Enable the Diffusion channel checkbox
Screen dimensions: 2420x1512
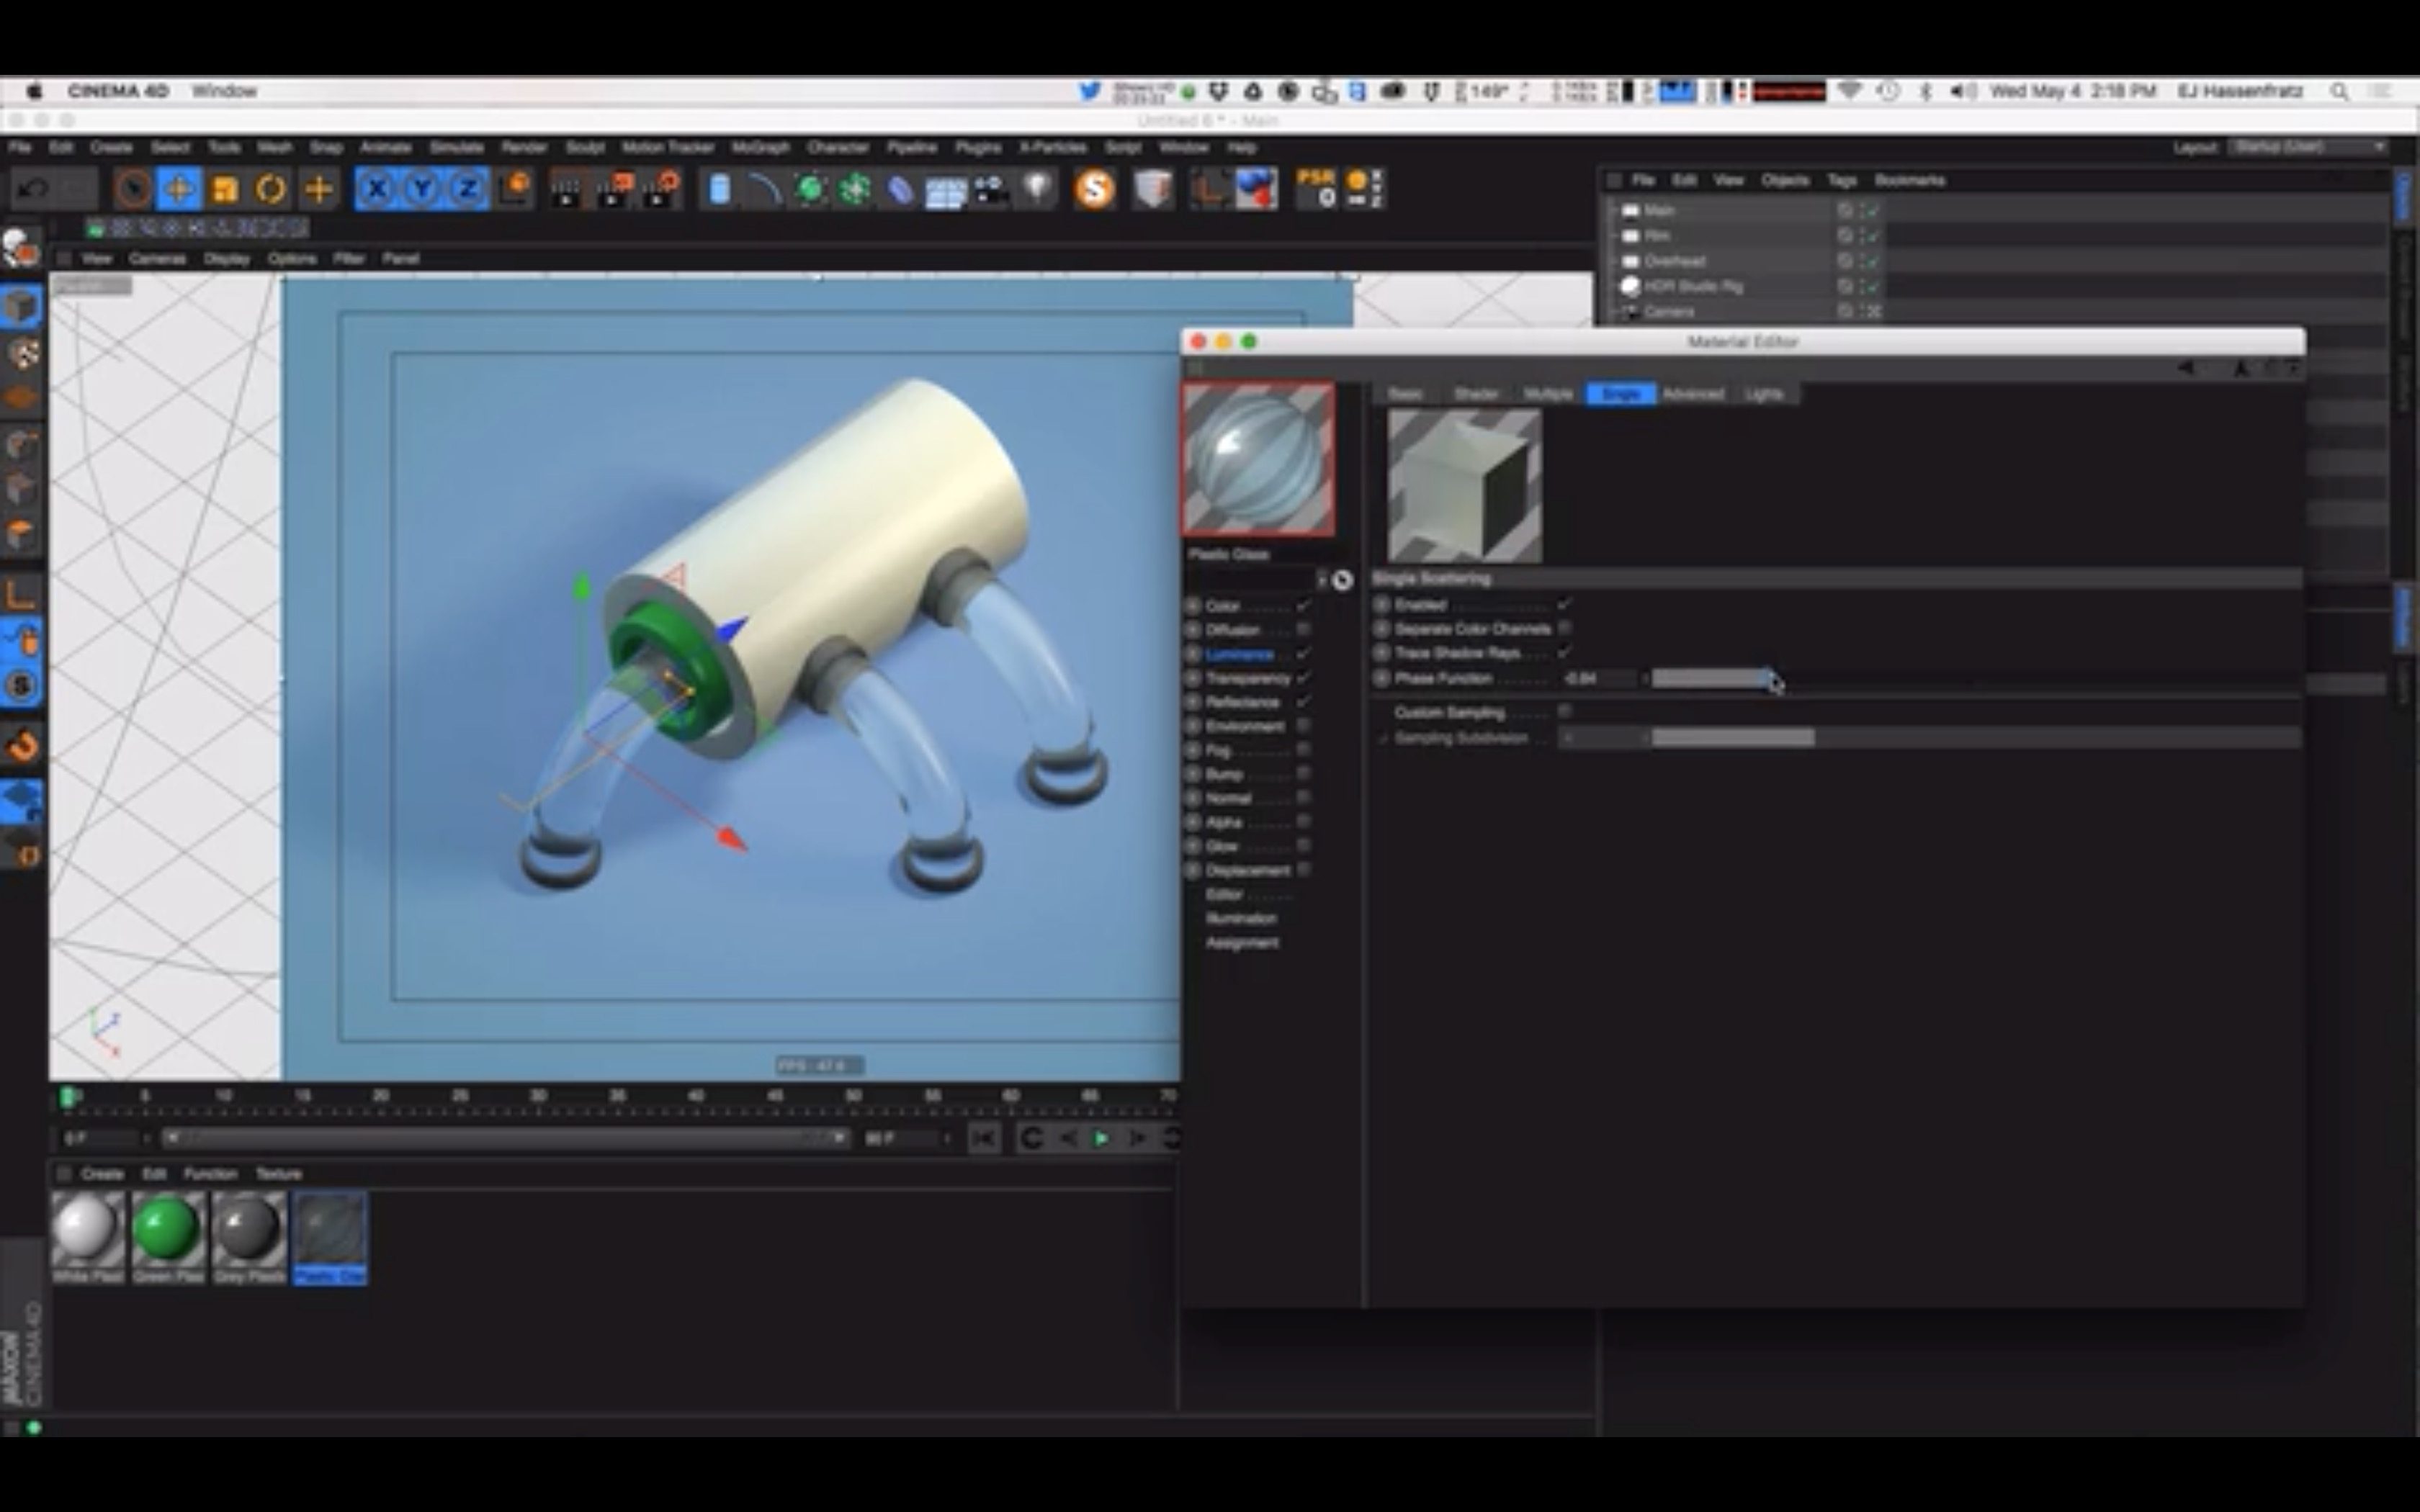click(1303, 629)
